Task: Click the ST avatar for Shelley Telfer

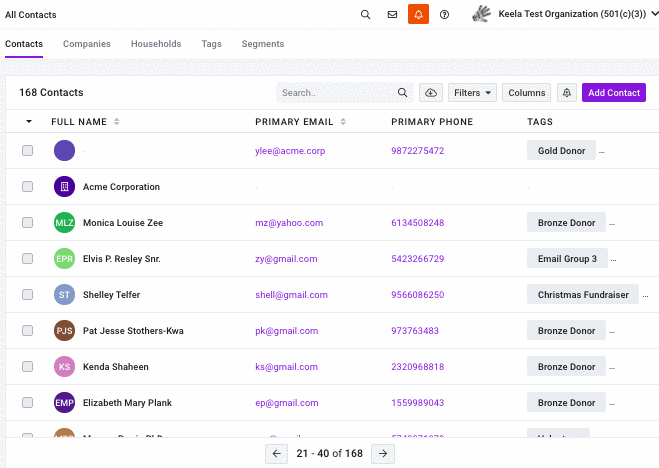Action: (x=64, y=294)
